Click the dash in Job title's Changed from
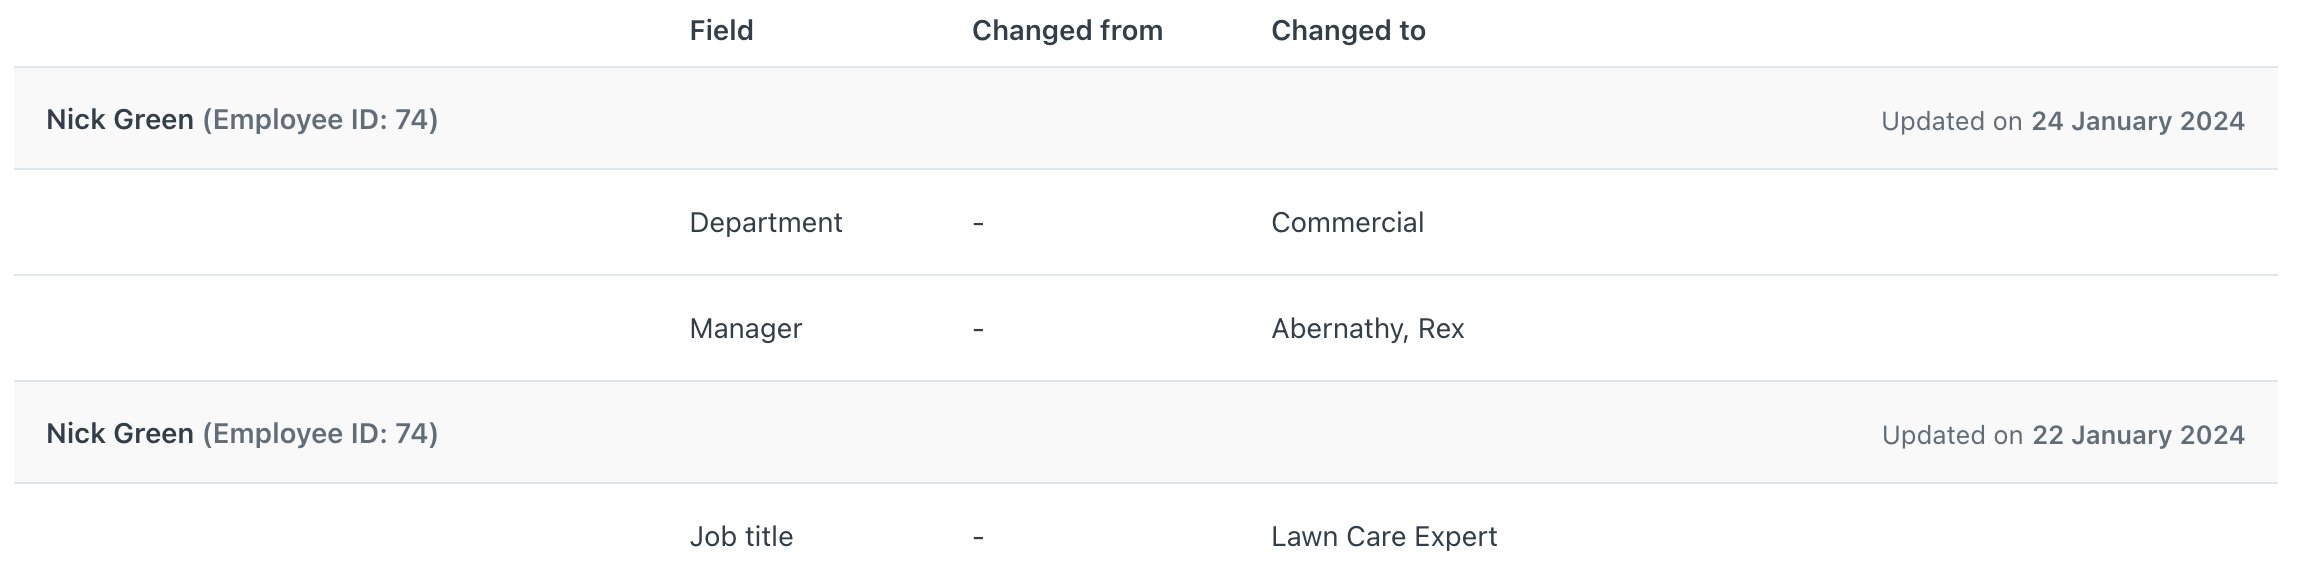The height and width of the screenshot is (572, 2300). point(978,537)
